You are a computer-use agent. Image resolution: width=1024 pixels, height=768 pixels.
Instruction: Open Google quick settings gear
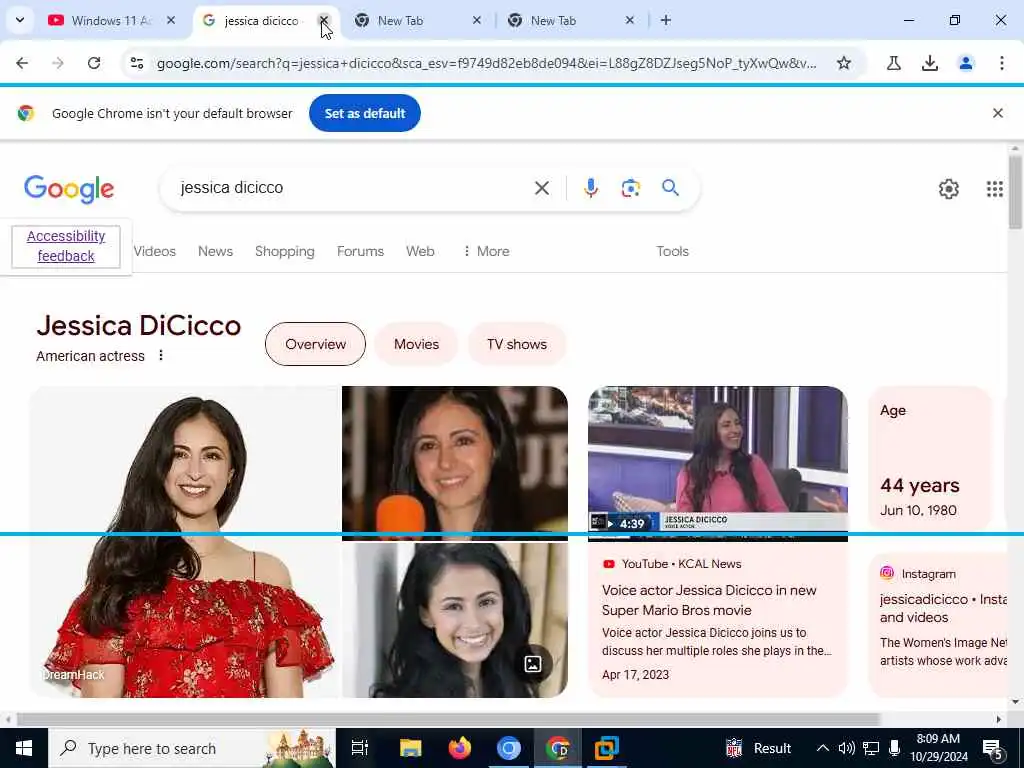tap(948, 189)
